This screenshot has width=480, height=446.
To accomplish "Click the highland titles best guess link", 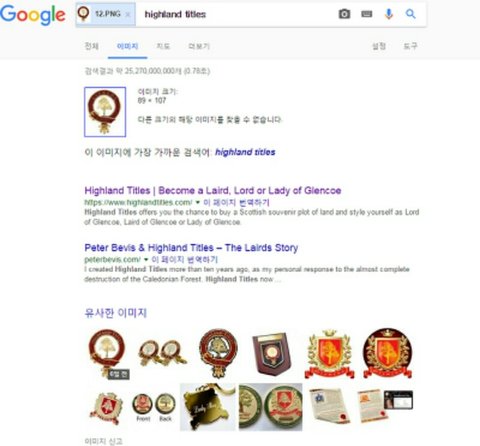I will pyautogui.click(x=245, y=152).
